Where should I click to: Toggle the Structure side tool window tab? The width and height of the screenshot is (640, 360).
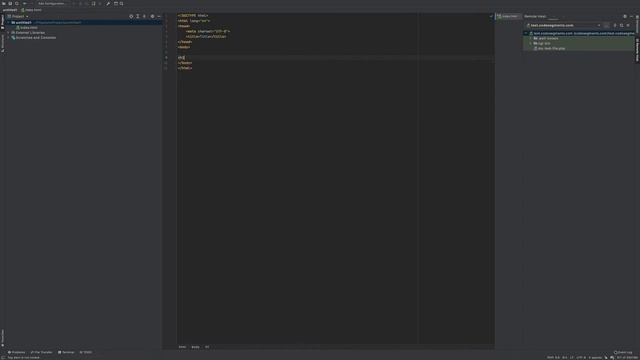[2, 43]
